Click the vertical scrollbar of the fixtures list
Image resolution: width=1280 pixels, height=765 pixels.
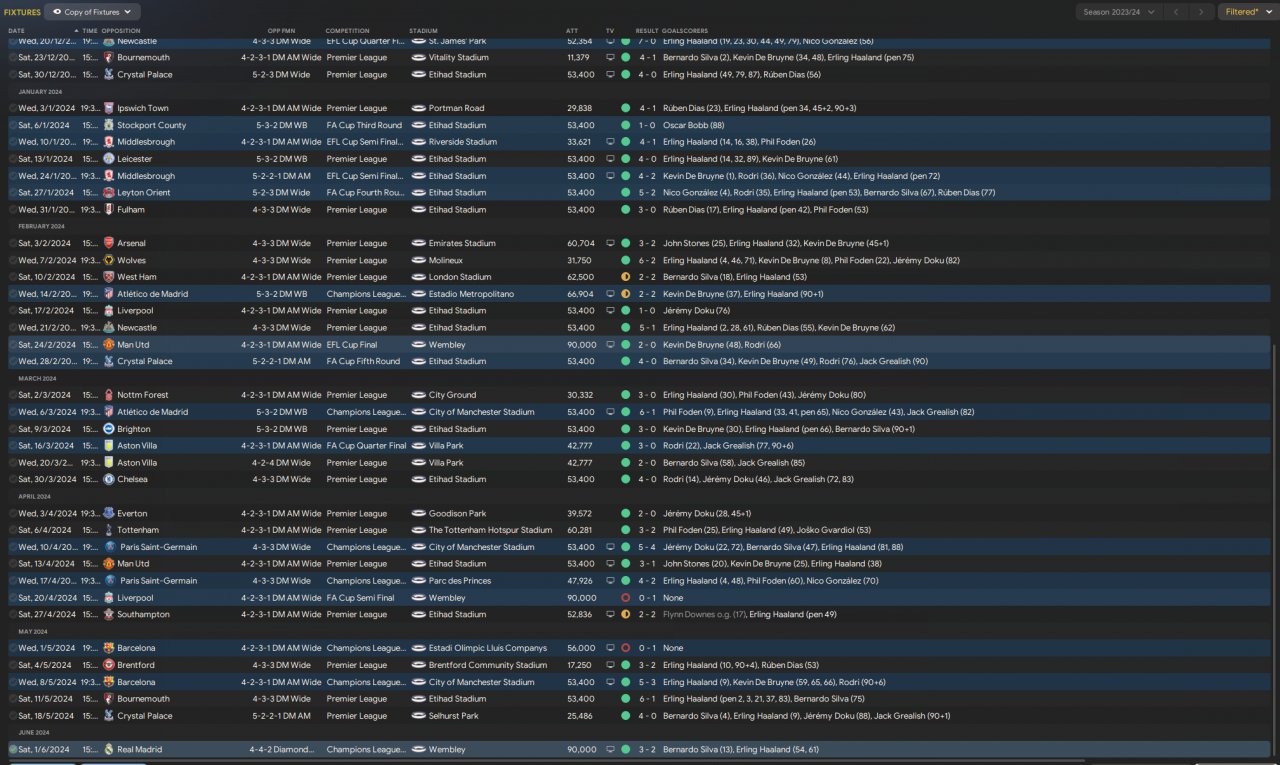1275,550
